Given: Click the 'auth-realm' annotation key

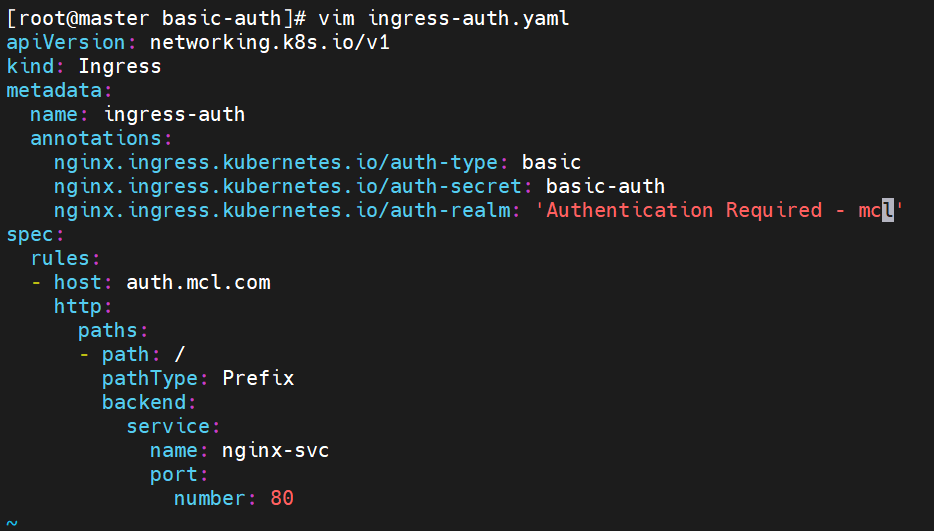Looking at the screenshot, I should [283, 210].
